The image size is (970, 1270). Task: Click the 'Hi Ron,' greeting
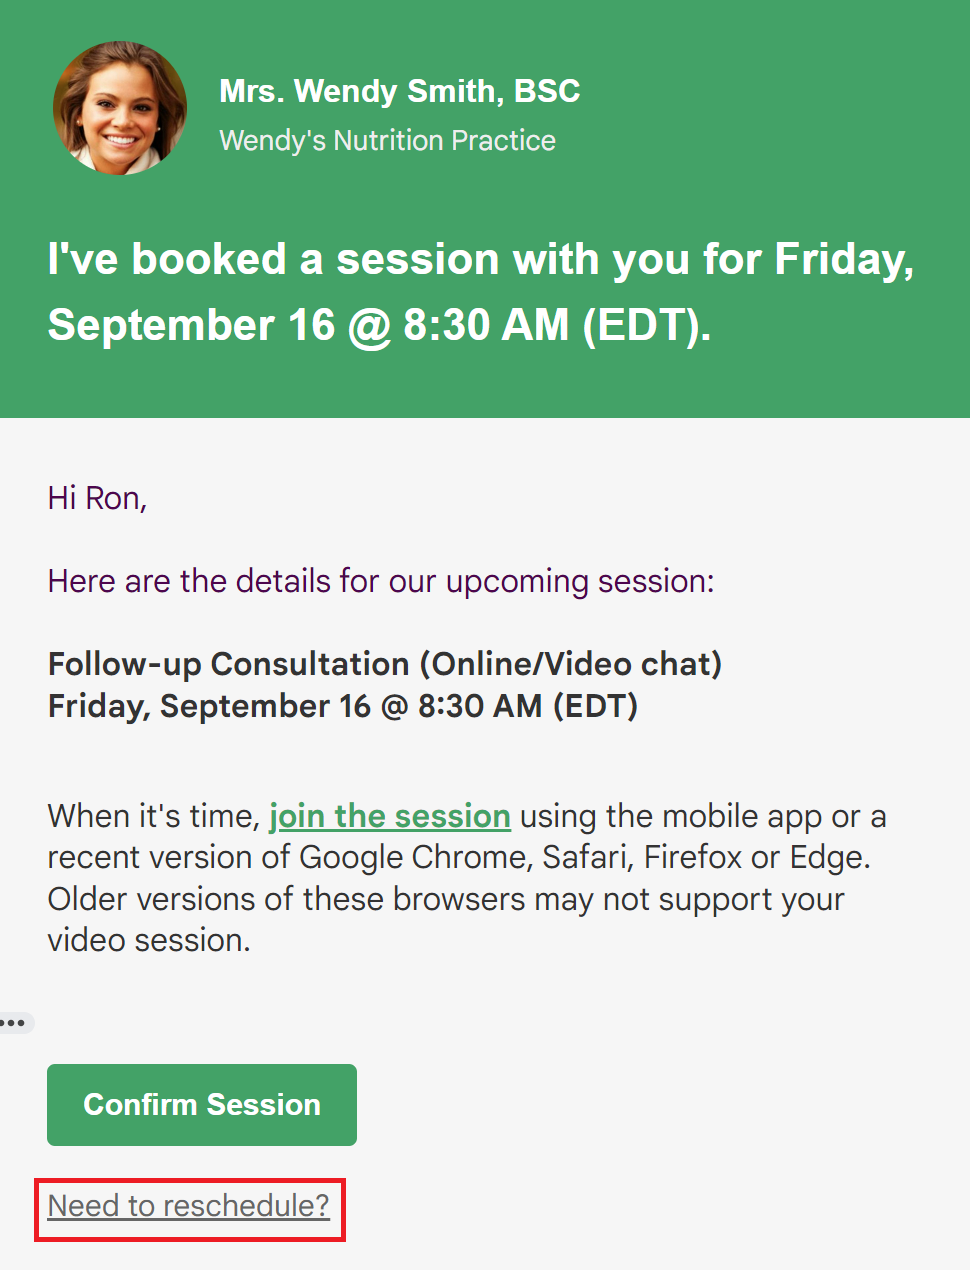[x=97, y=498]
